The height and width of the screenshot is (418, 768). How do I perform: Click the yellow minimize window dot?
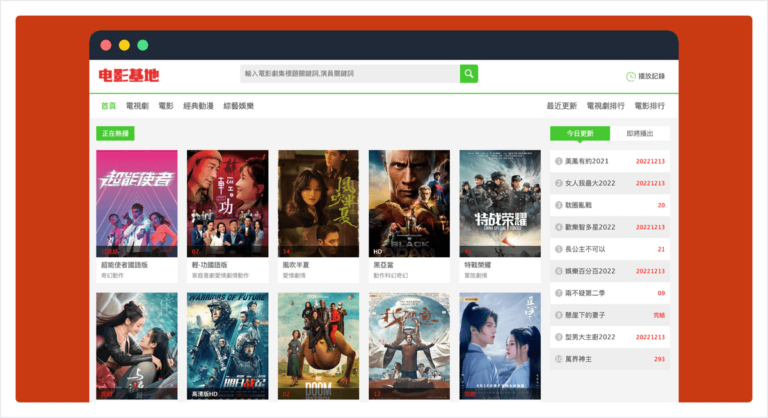click(124, 45)
